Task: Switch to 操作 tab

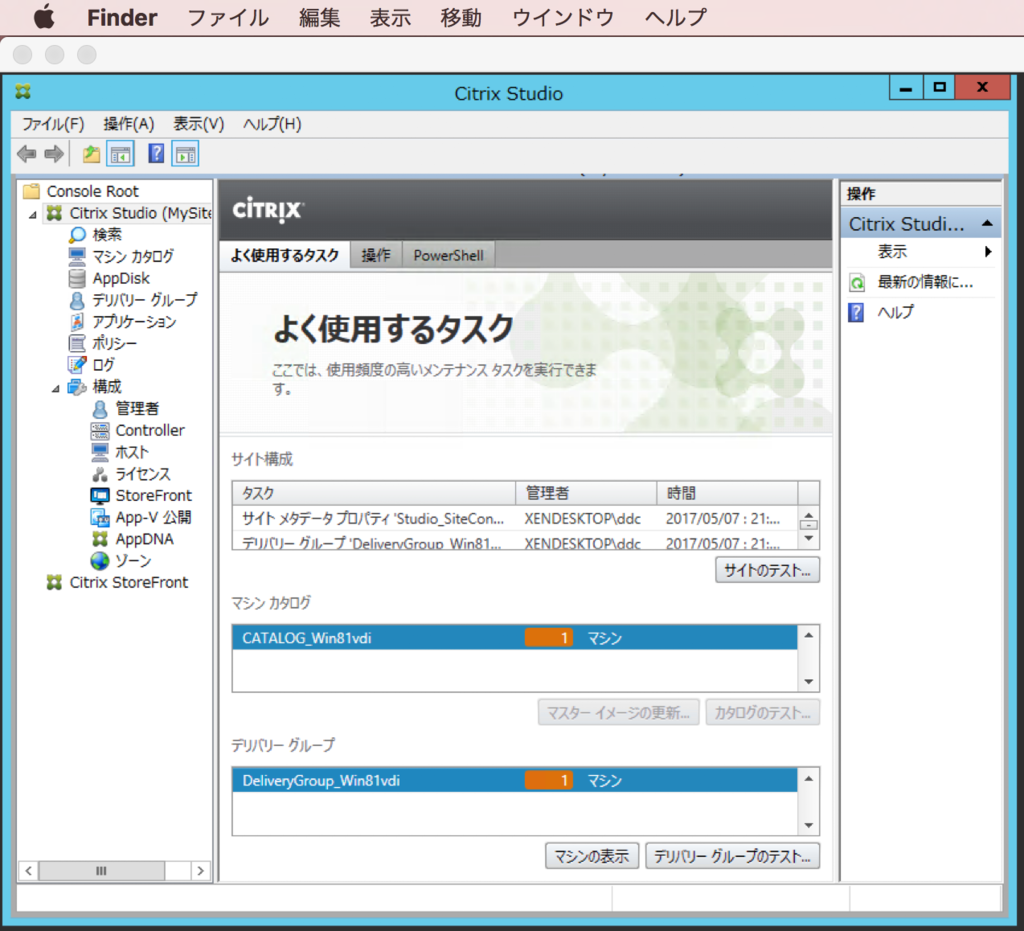Action: click(x=376, y=255)
